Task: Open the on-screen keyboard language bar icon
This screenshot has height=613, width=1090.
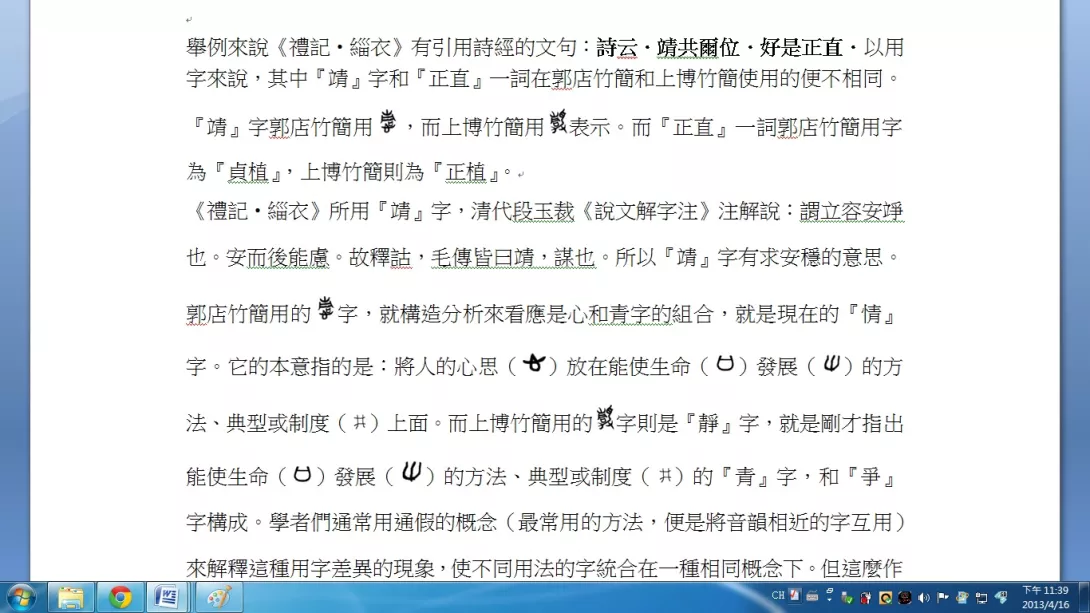Action: point(812,596)
